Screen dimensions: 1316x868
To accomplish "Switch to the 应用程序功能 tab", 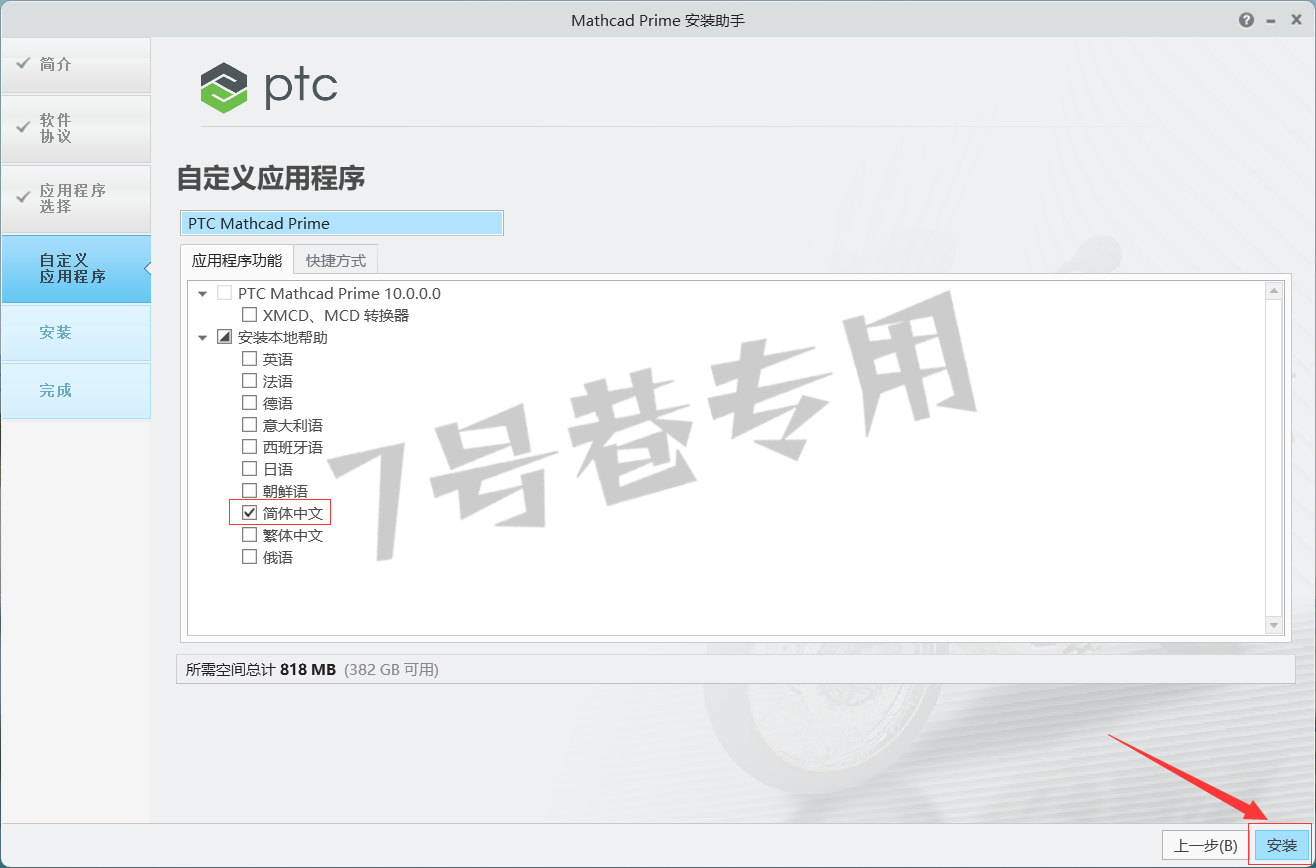I will point(237,260).
